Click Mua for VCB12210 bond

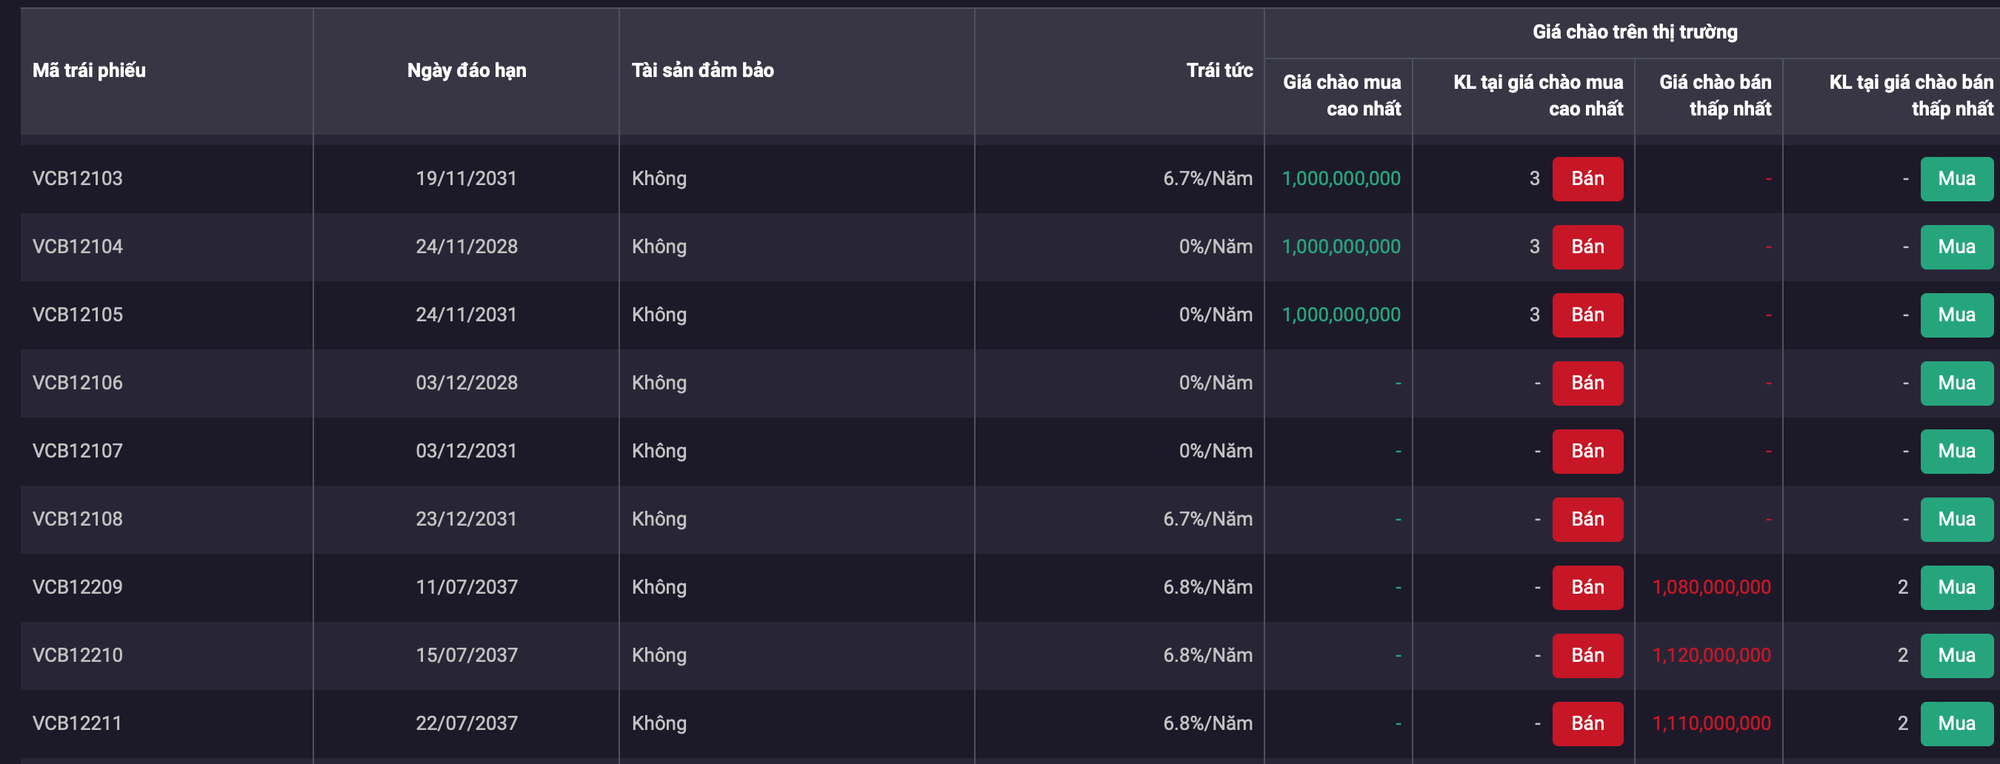tap(1956, 655)
